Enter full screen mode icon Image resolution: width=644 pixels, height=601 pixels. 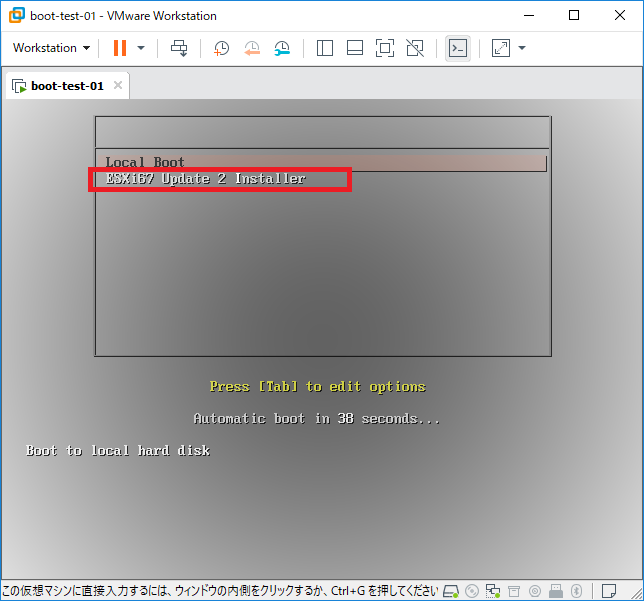tap(385, 48)
